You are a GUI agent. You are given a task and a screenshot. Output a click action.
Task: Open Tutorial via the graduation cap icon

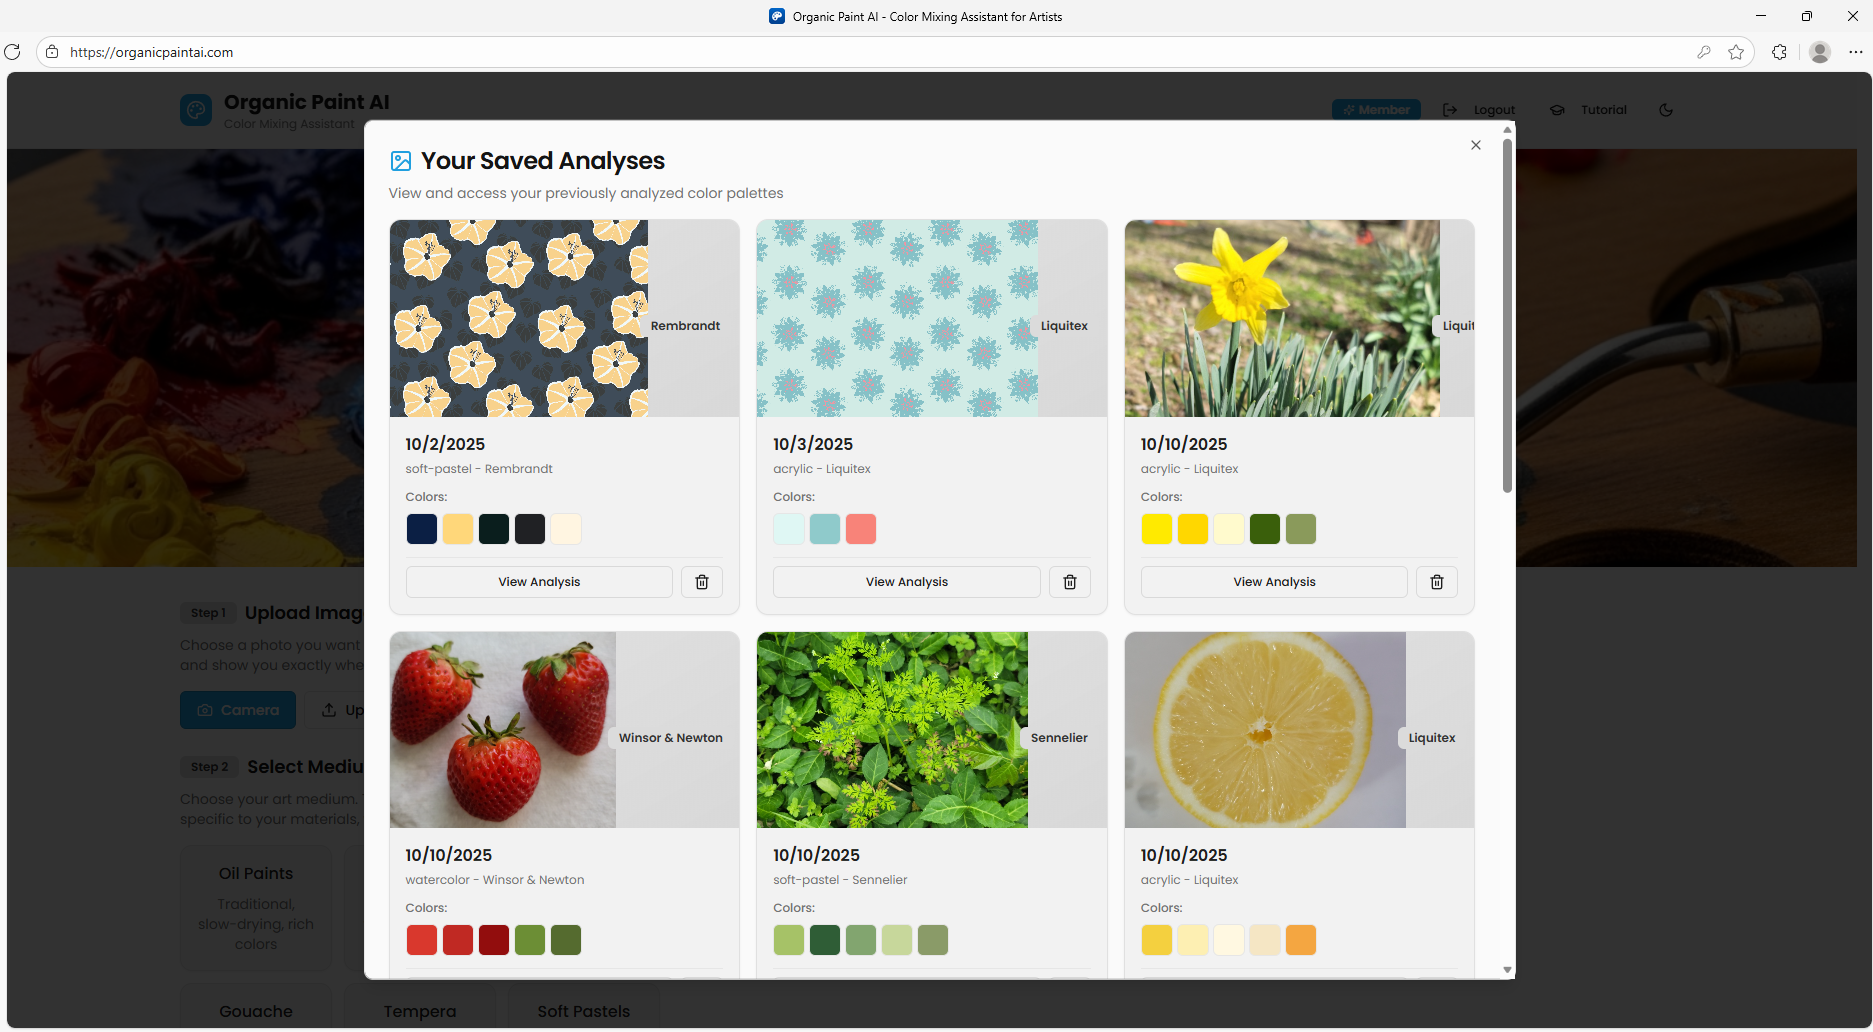(1556, 110)
